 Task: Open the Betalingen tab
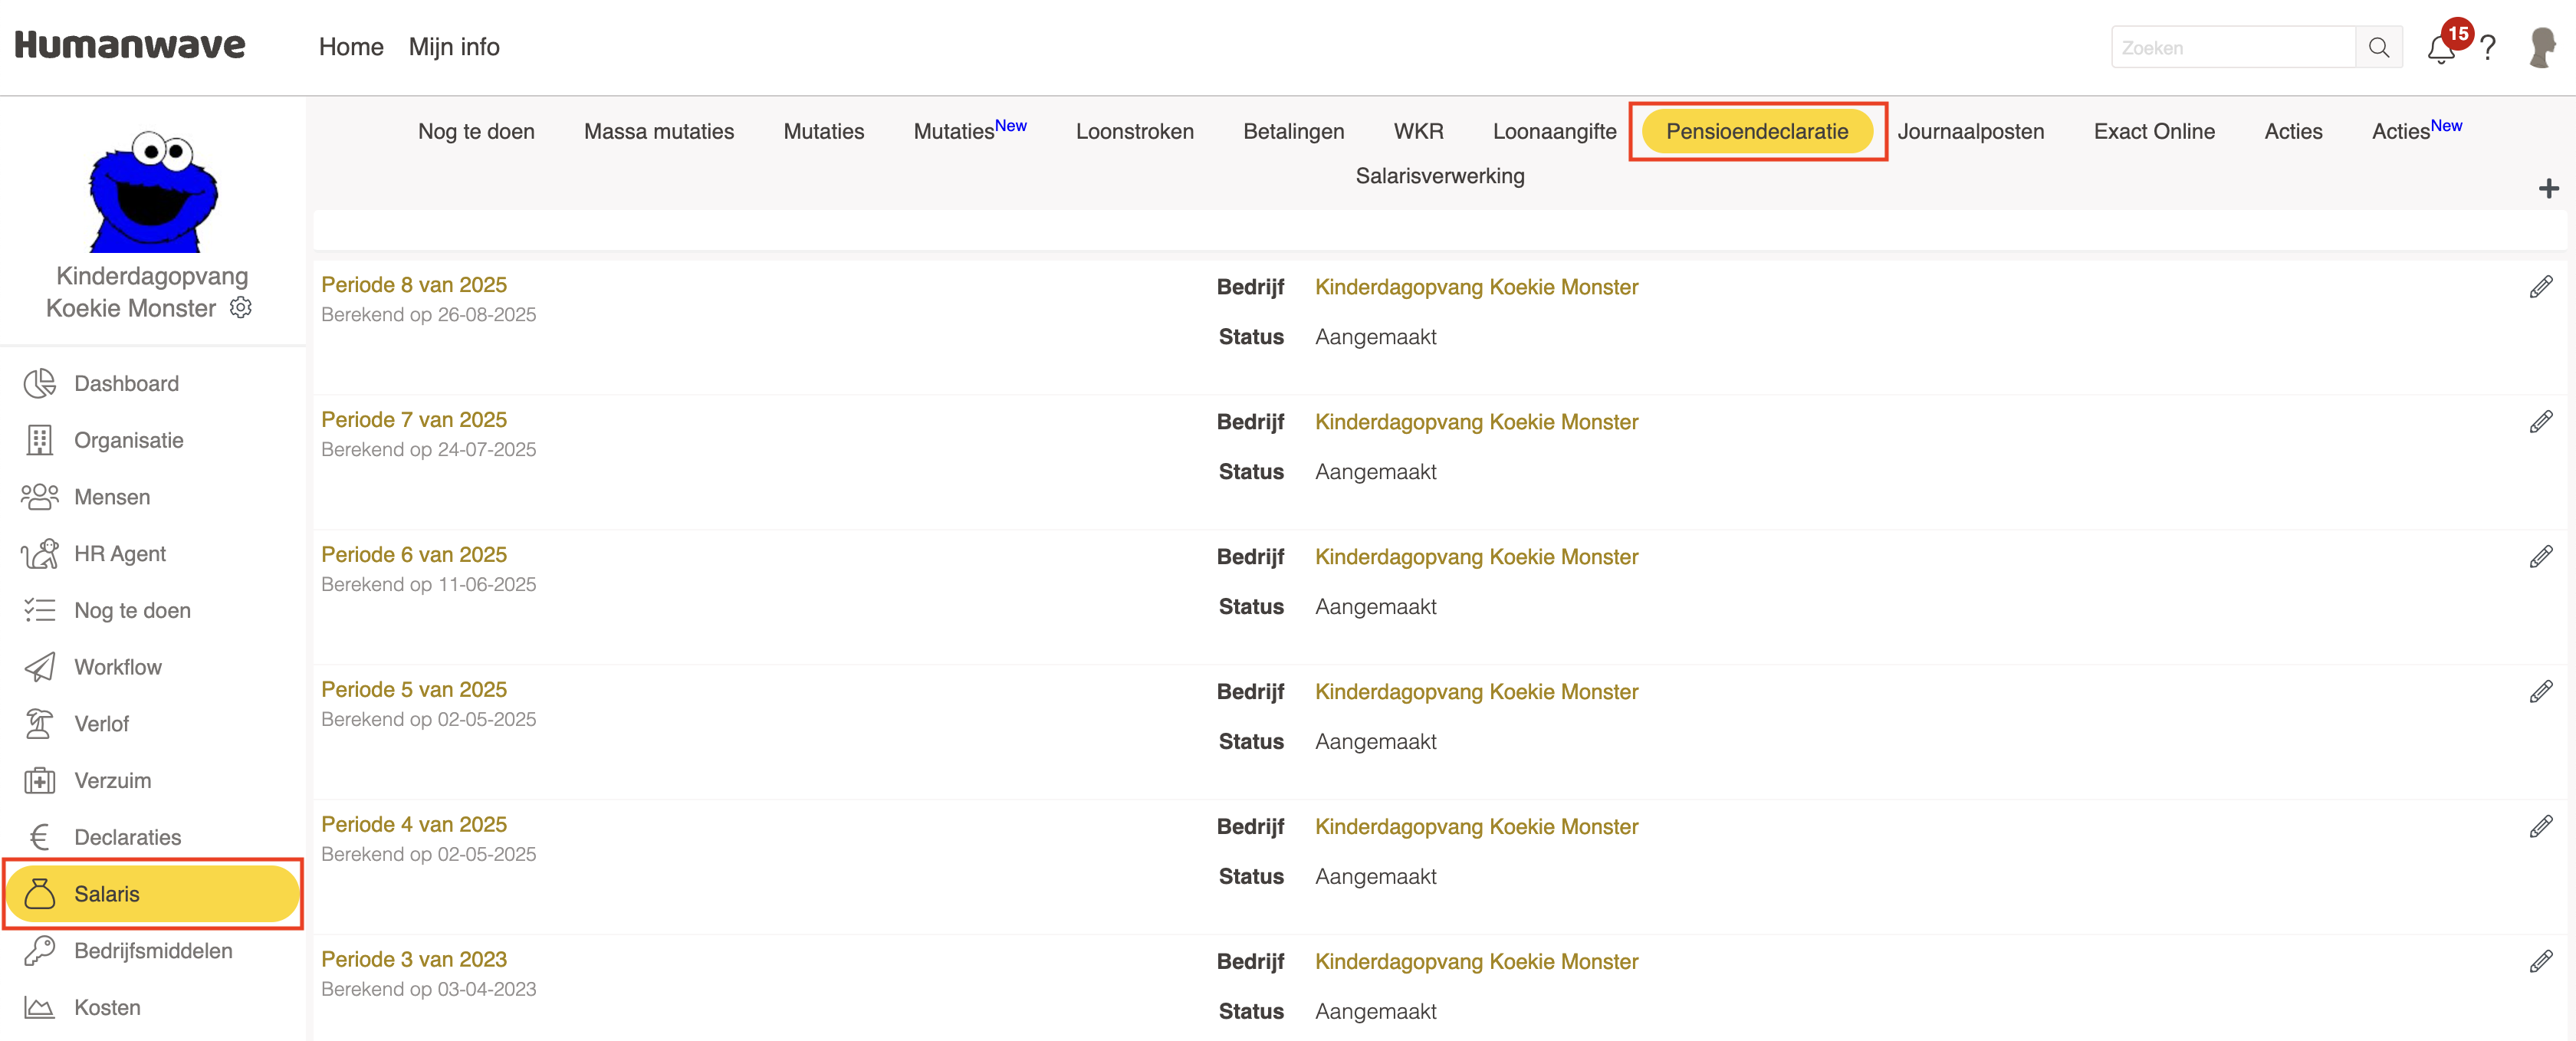click(x=1293, y=131)
